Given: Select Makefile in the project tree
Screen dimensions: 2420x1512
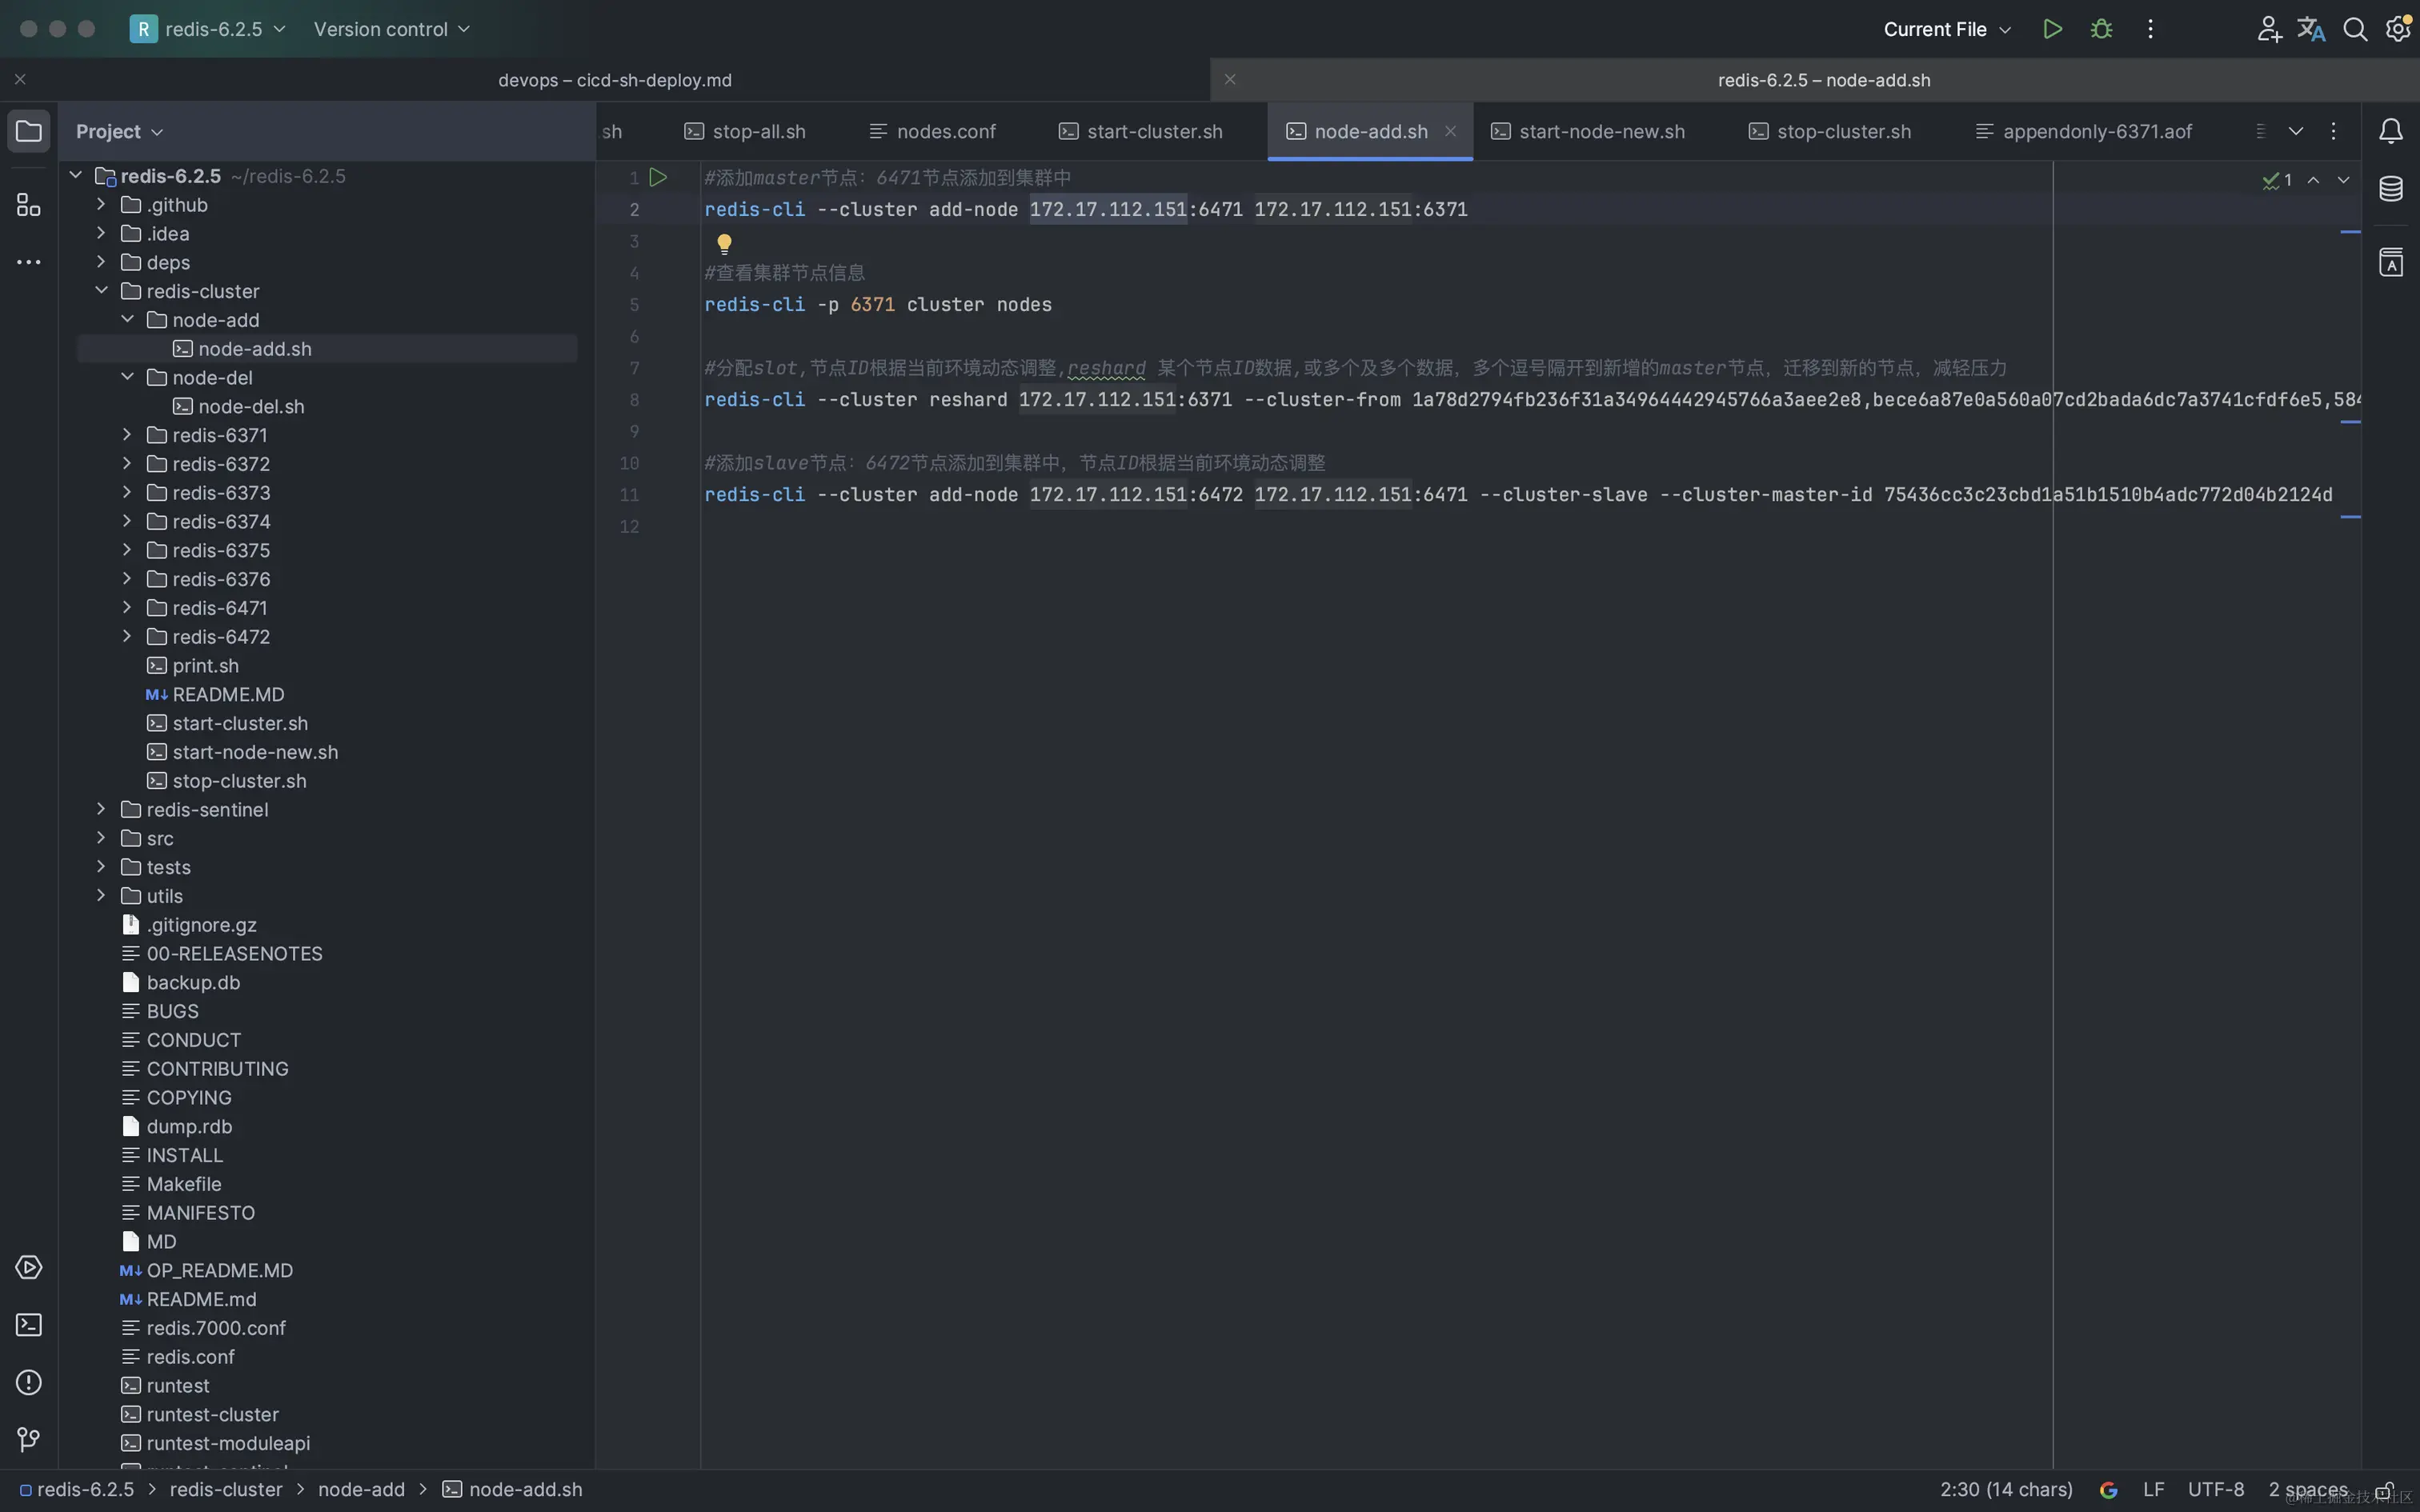Looking at the screenshot, I should click(184, 1184).
